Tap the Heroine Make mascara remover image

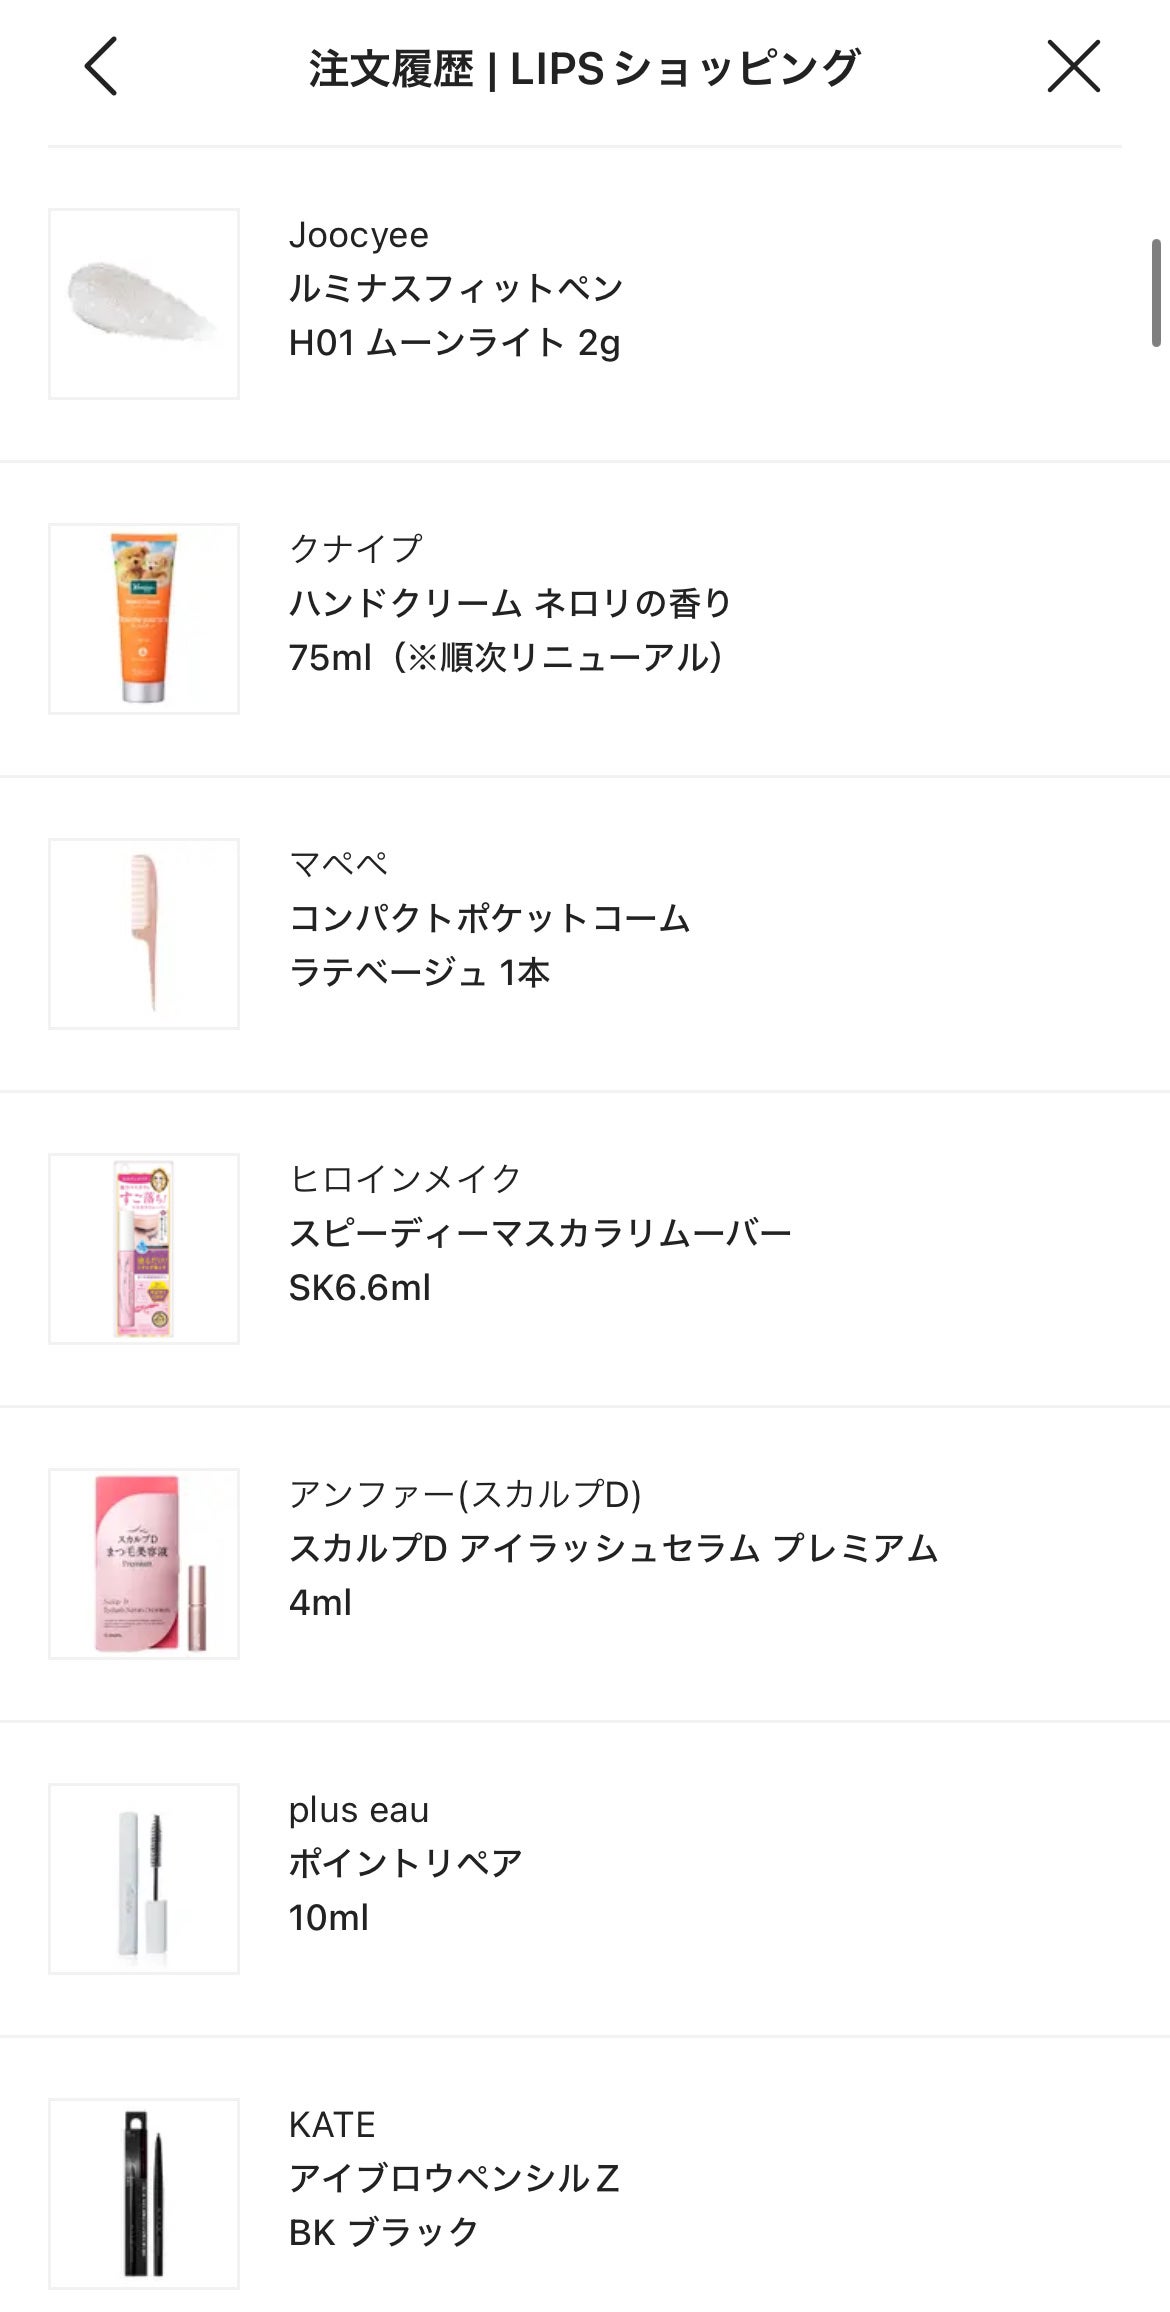point(144,1248)
